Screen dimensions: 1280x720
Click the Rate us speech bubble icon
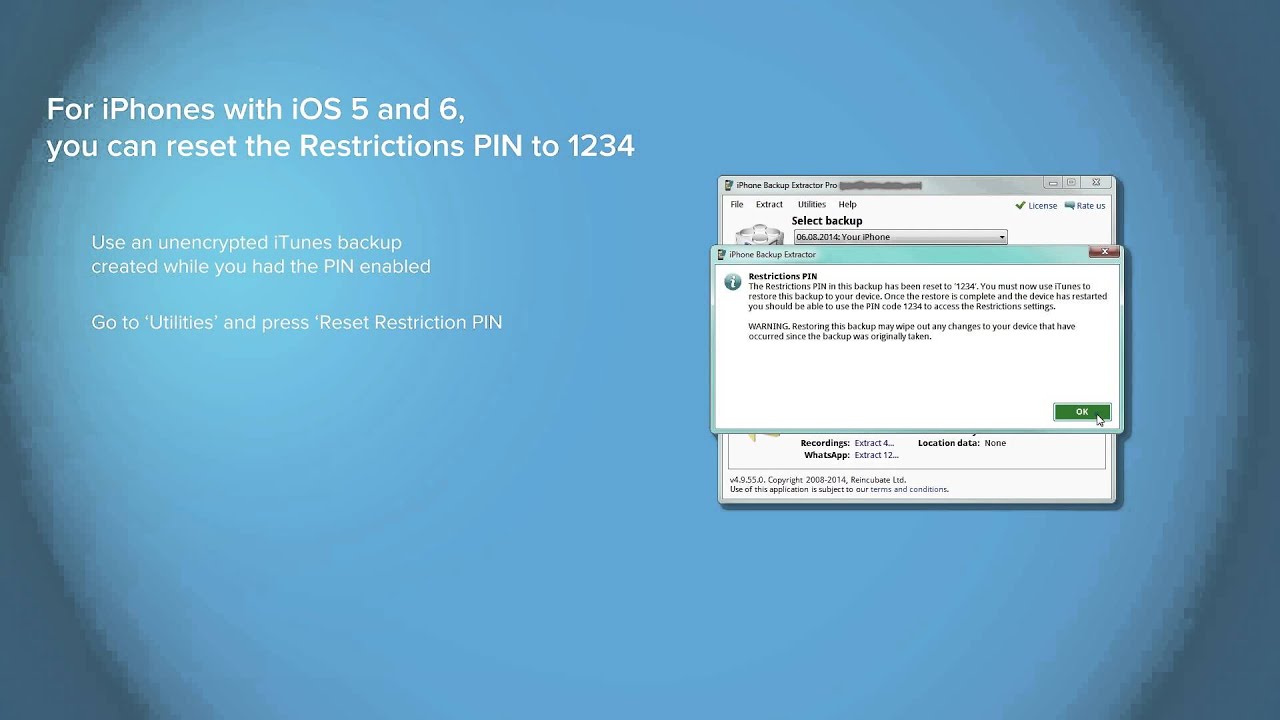pyautogui.click(x=1069, y=206)
